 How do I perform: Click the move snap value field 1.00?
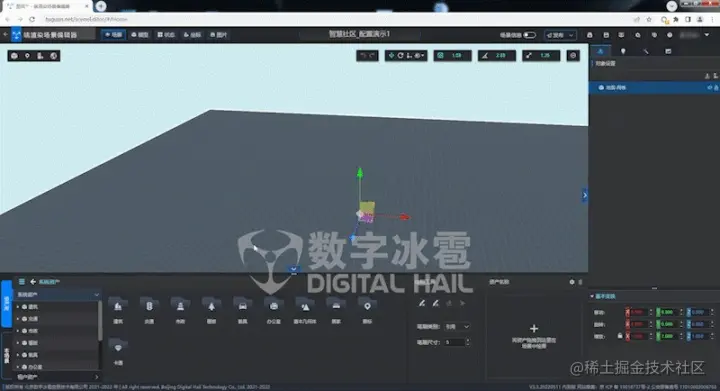point(456,56)
